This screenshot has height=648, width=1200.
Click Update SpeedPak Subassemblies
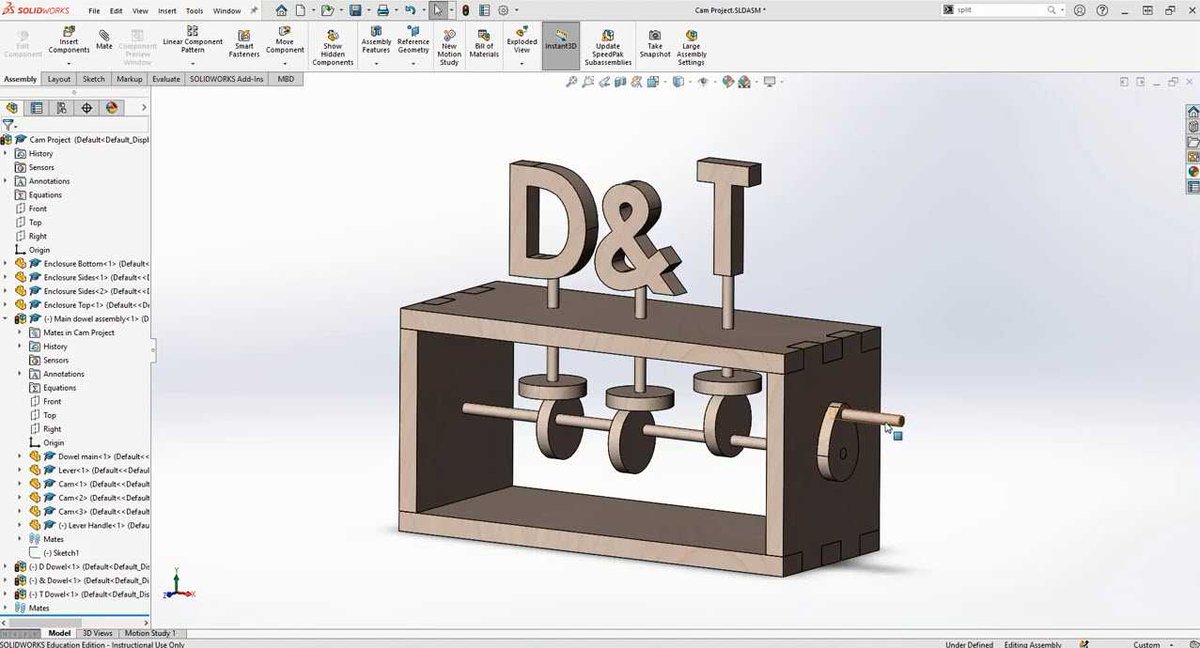[x=608, y=46]
